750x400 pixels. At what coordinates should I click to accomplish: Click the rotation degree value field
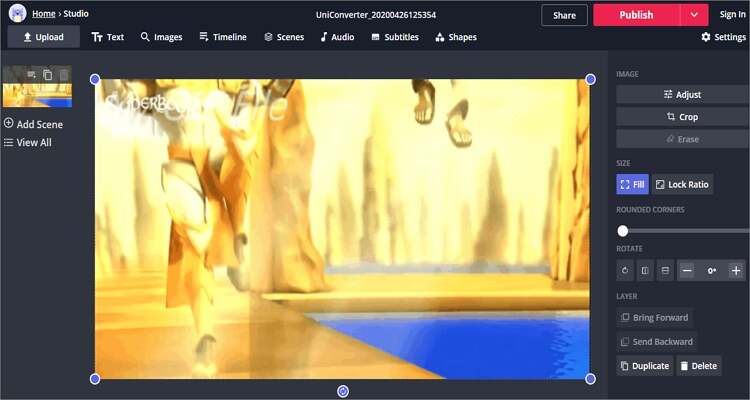pyautogui.click(x=712, y=271)
